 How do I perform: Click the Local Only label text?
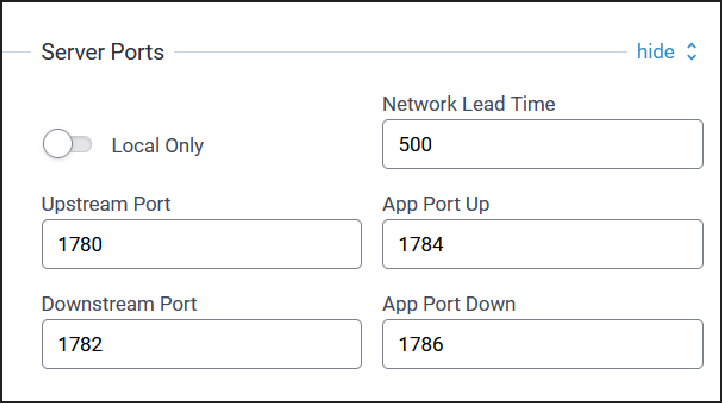click(157, 145)
